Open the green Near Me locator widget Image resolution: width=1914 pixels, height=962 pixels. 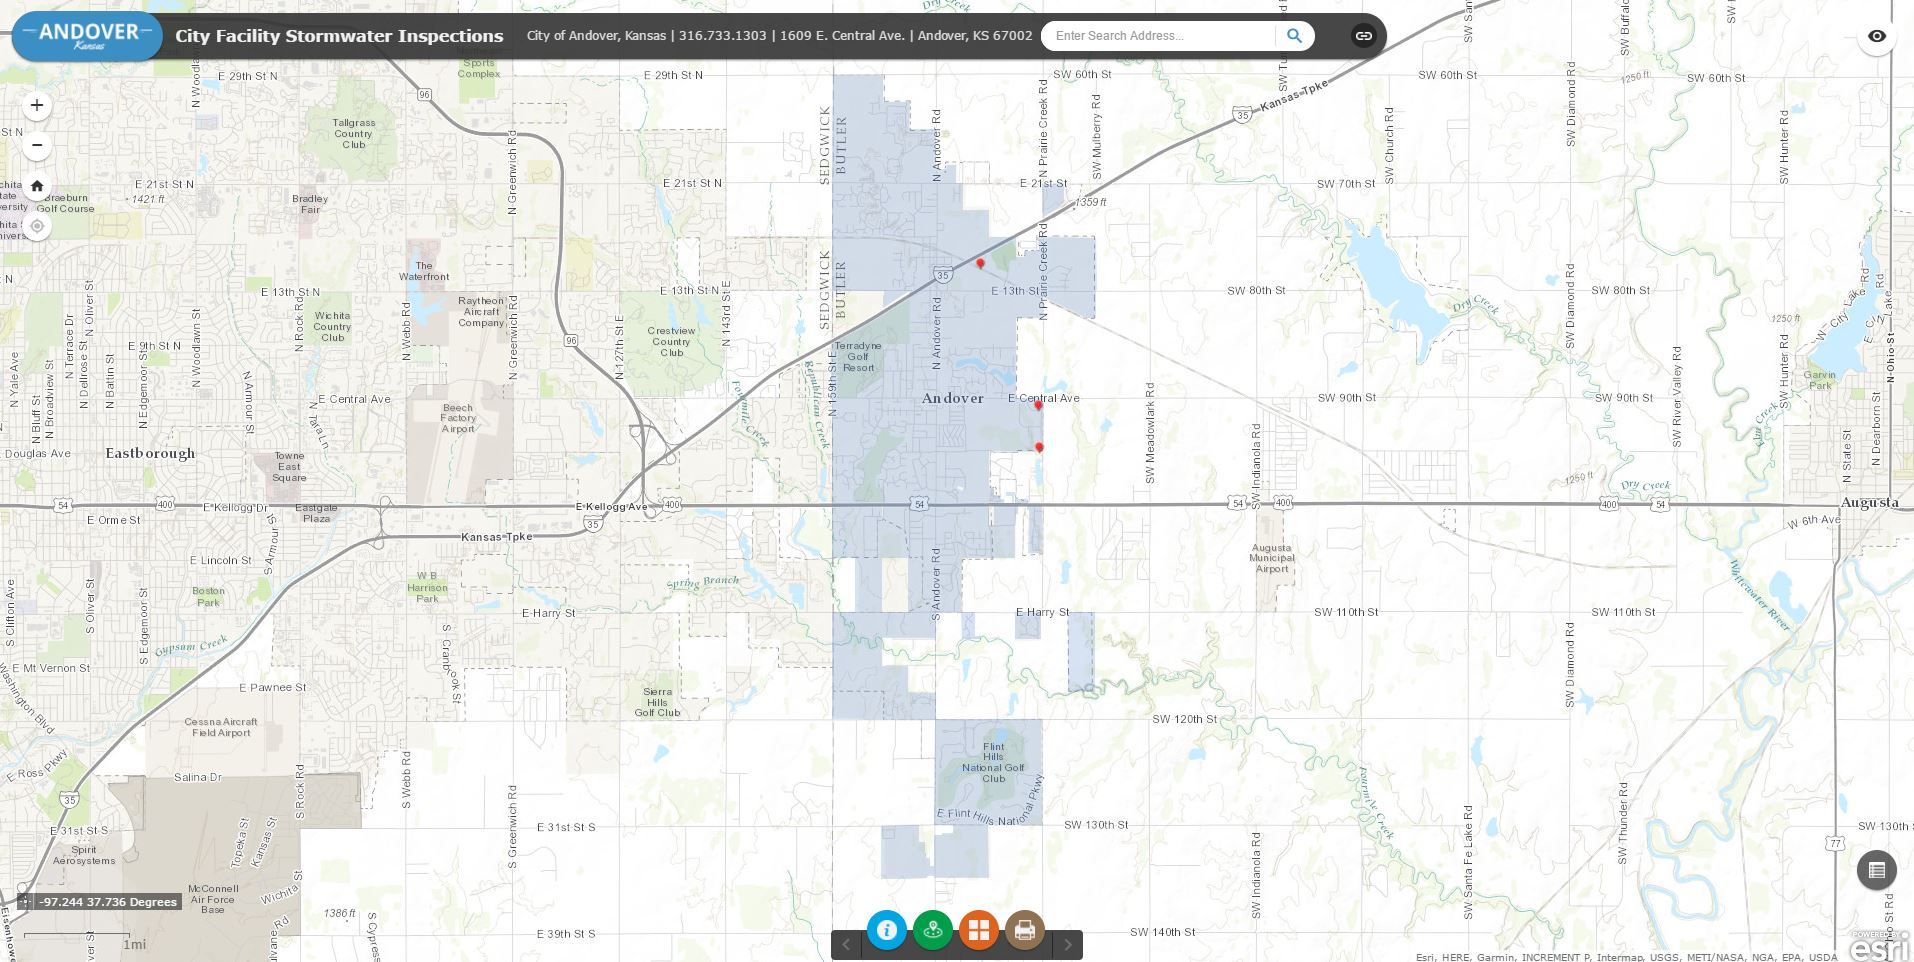(932, 930)
